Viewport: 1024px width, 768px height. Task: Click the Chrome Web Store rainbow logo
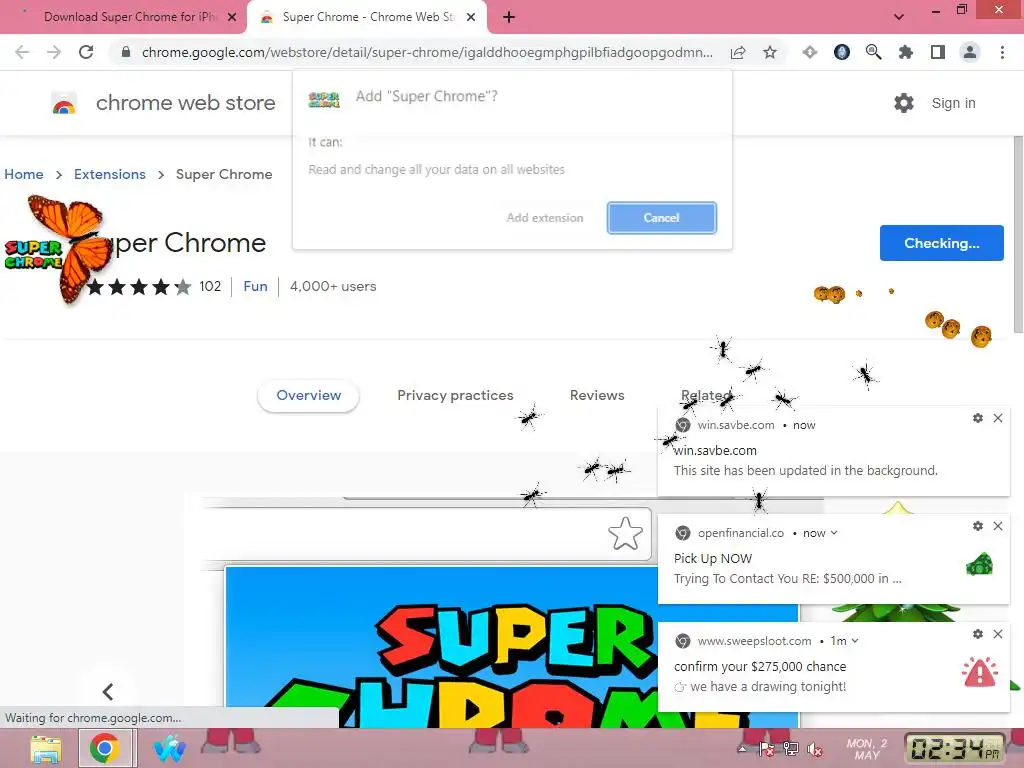click(64, 103)
